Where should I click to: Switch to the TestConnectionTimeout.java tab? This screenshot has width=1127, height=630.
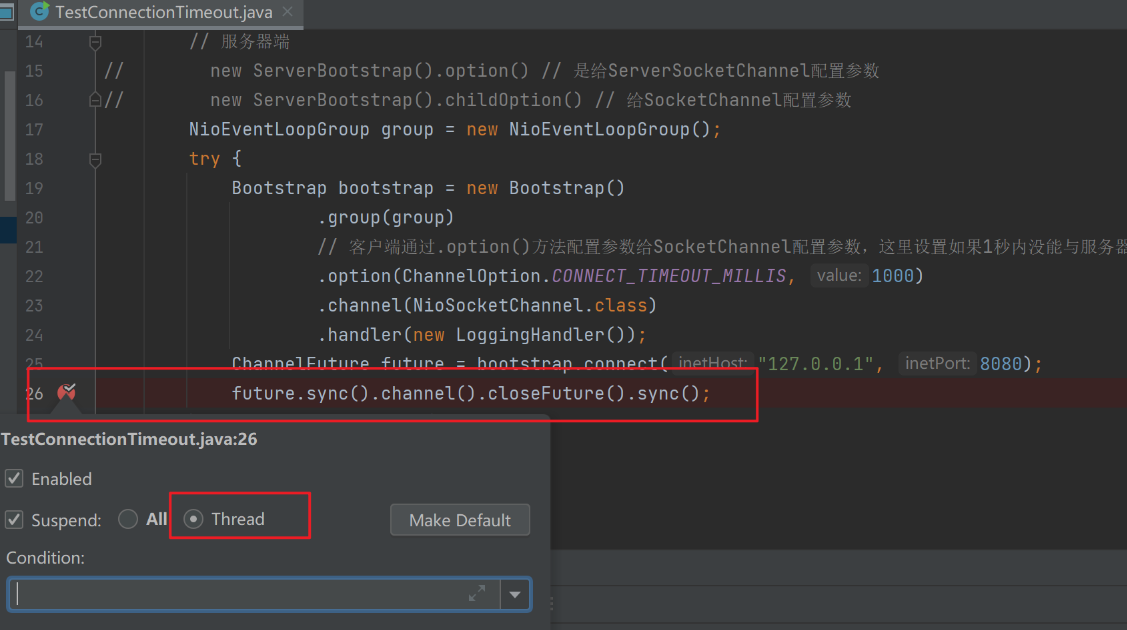(x=160, y=12)
